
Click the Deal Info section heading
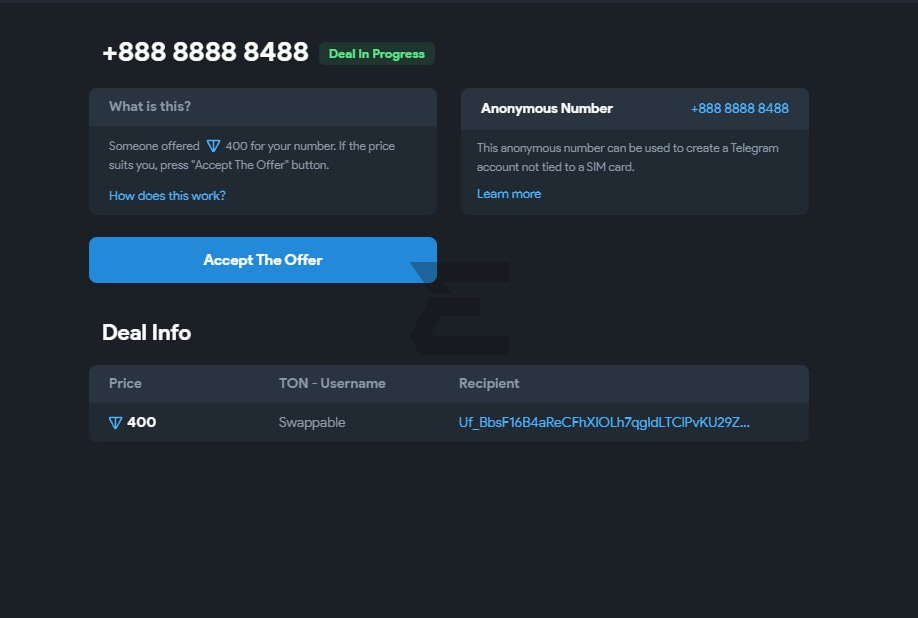tap(146, 332)
